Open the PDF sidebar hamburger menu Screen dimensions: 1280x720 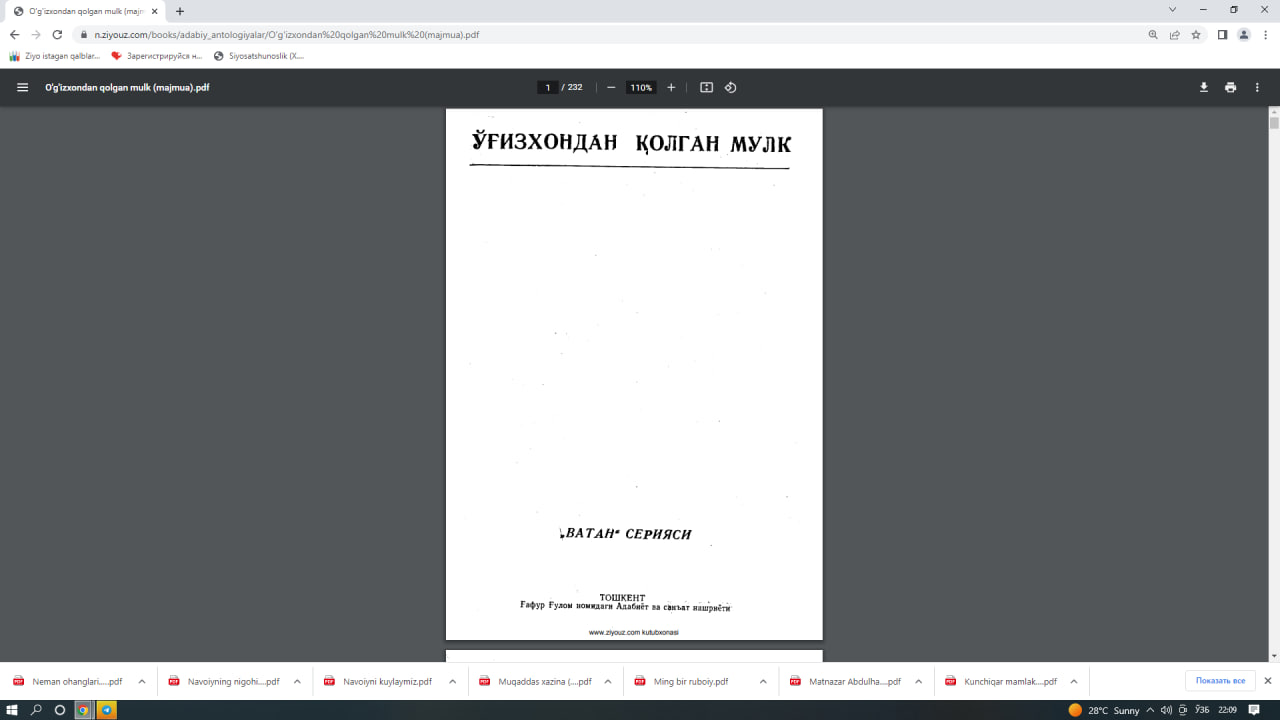22,88
